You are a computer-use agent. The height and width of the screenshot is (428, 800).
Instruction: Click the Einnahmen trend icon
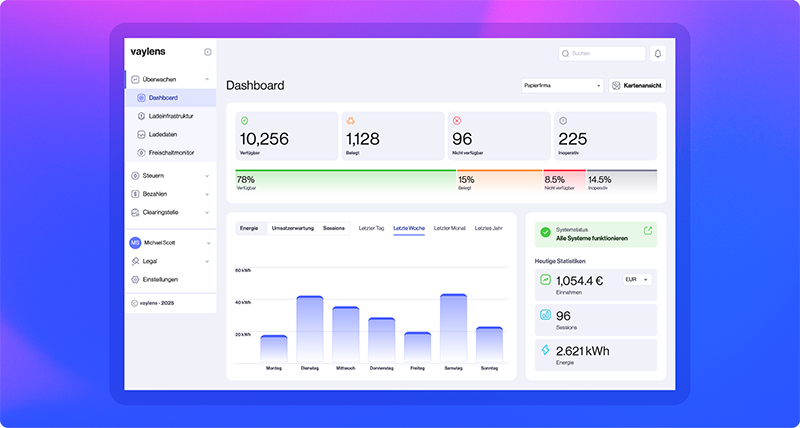coord(545,280)
